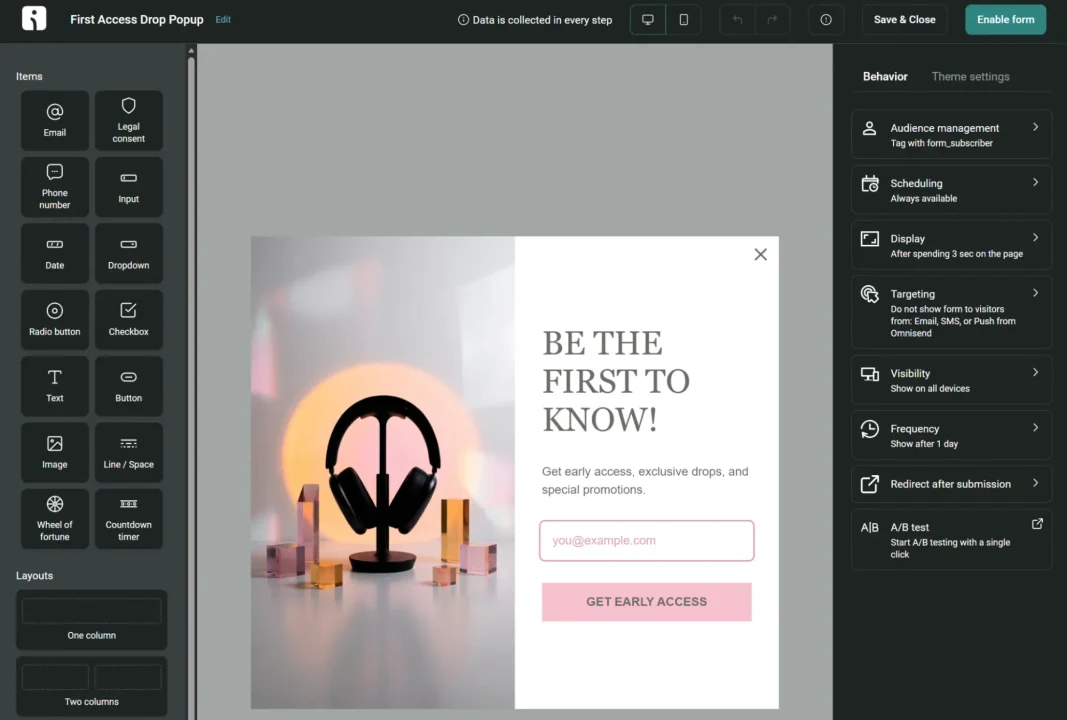This screenshot has width=1067, height=720.
Task: Add a Line / Space item
Action: (129, 453)
